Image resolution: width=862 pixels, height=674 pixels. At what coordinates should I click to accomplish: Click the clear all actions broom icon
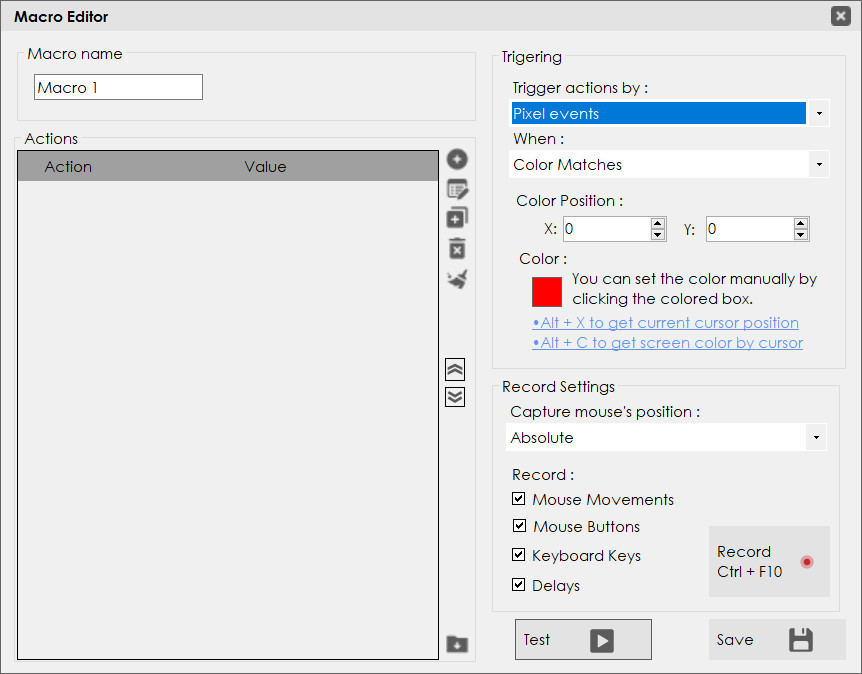(x=457, y=279)
